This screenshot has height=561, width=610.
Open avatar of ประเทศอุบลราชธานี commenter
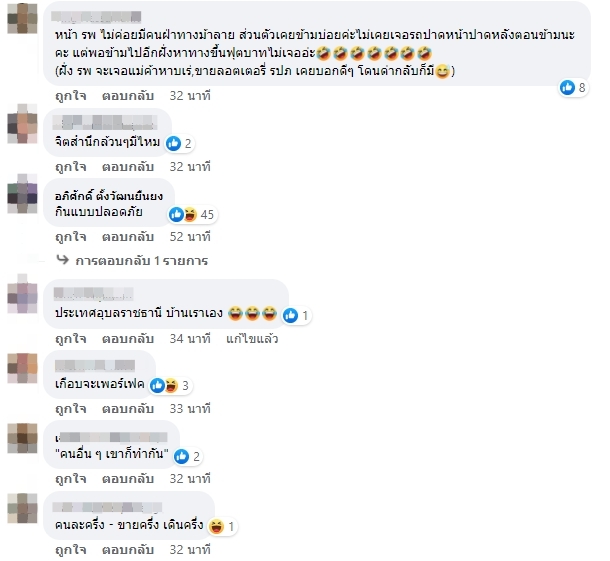coord(23,294)
